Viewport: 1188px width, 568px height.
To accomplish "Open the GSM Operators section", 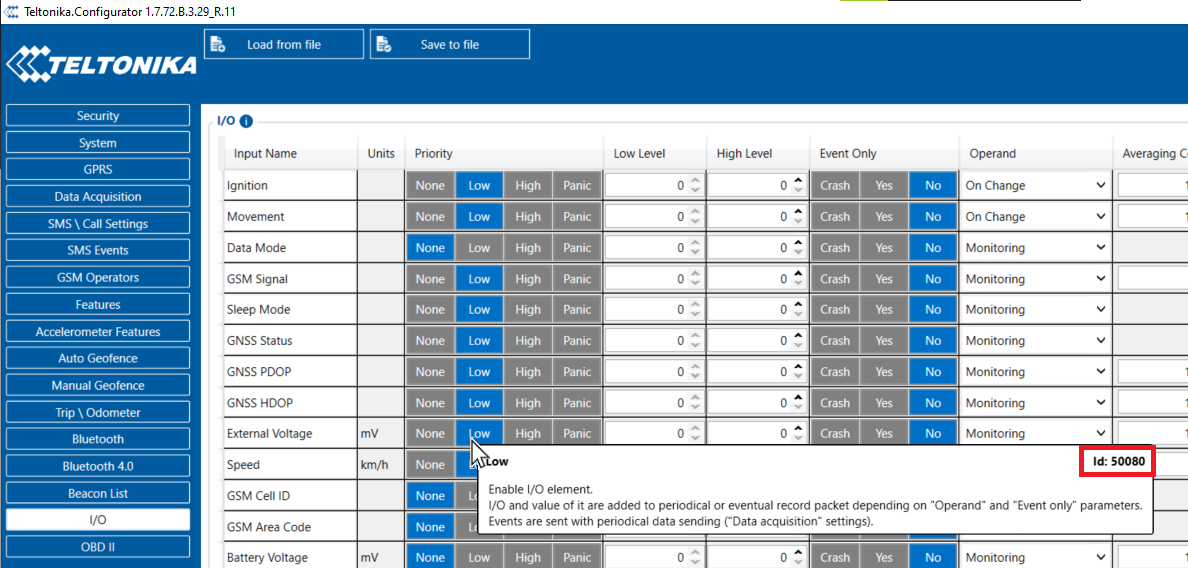I will [98, 277].
